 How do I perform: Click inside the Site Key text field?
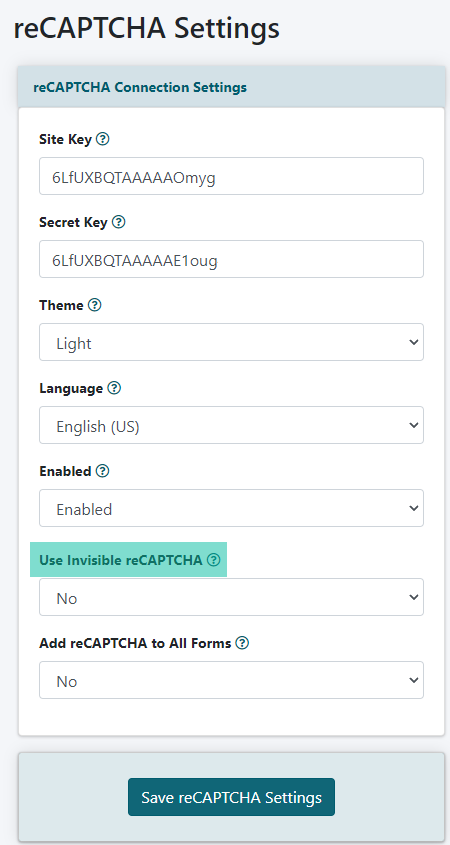click(x=231, y=176)
